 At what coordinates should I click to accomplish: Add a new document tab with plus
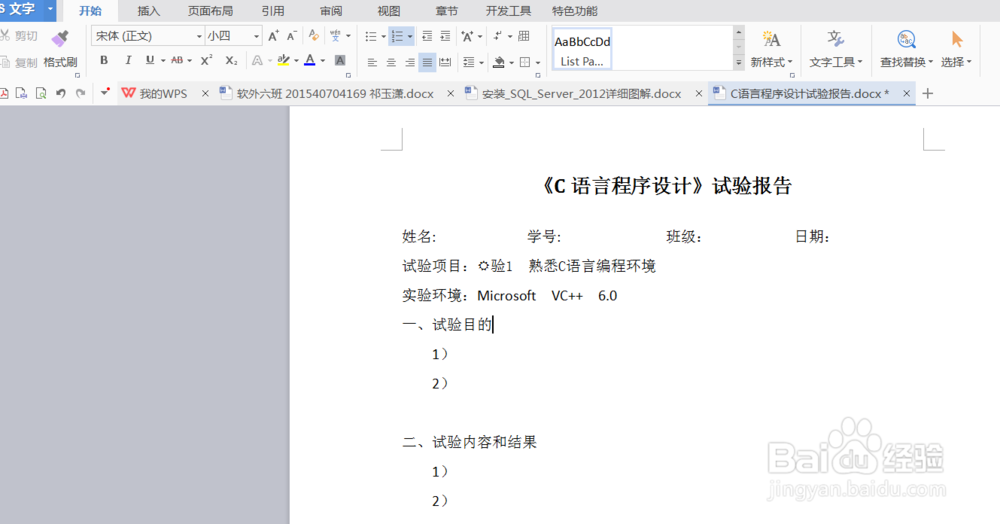point(928,94)
